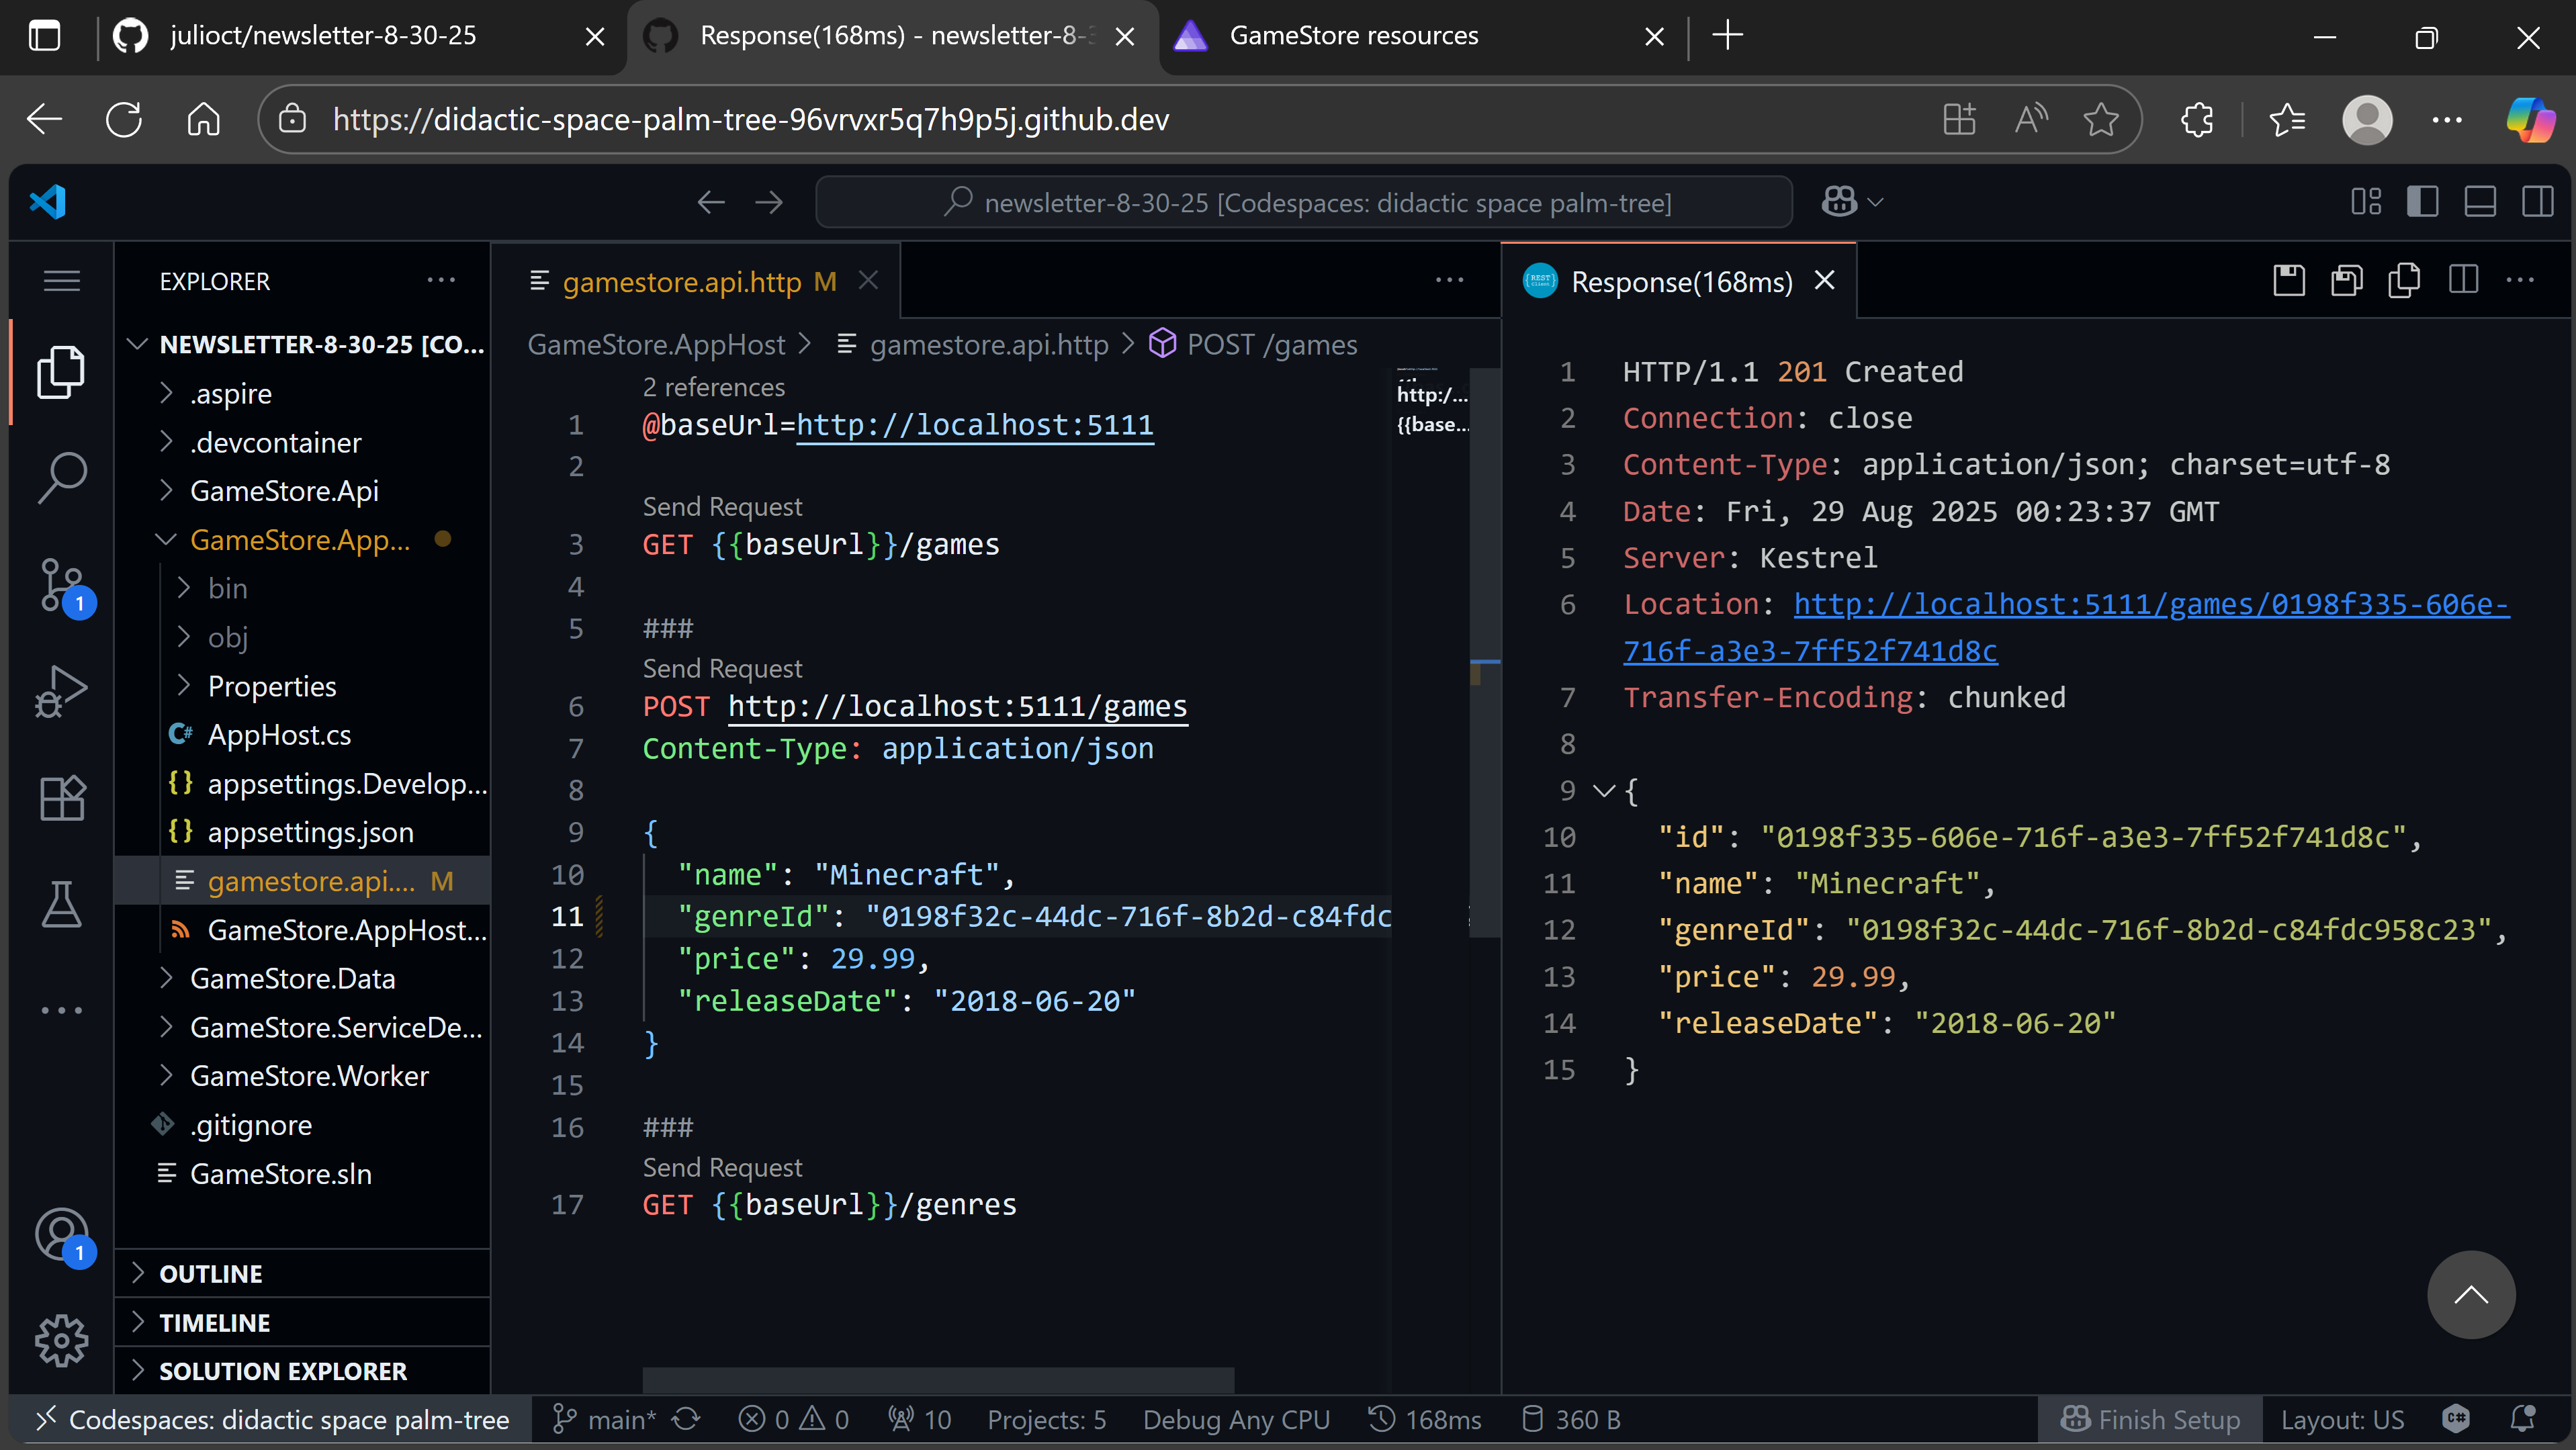Open more actions for gamestore.api.http editor

pos(1449,281)
